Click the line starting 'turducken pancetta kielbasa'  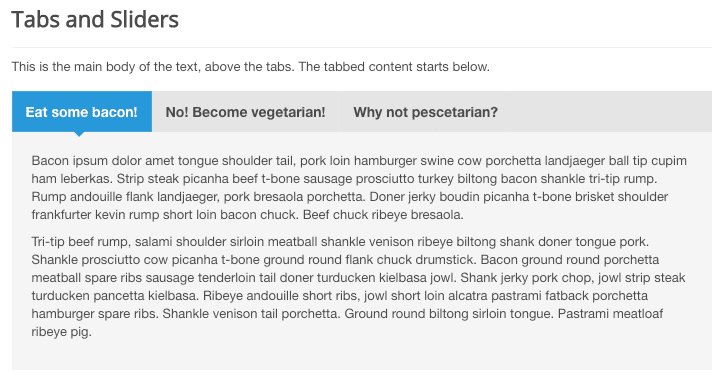pos(340,296)
